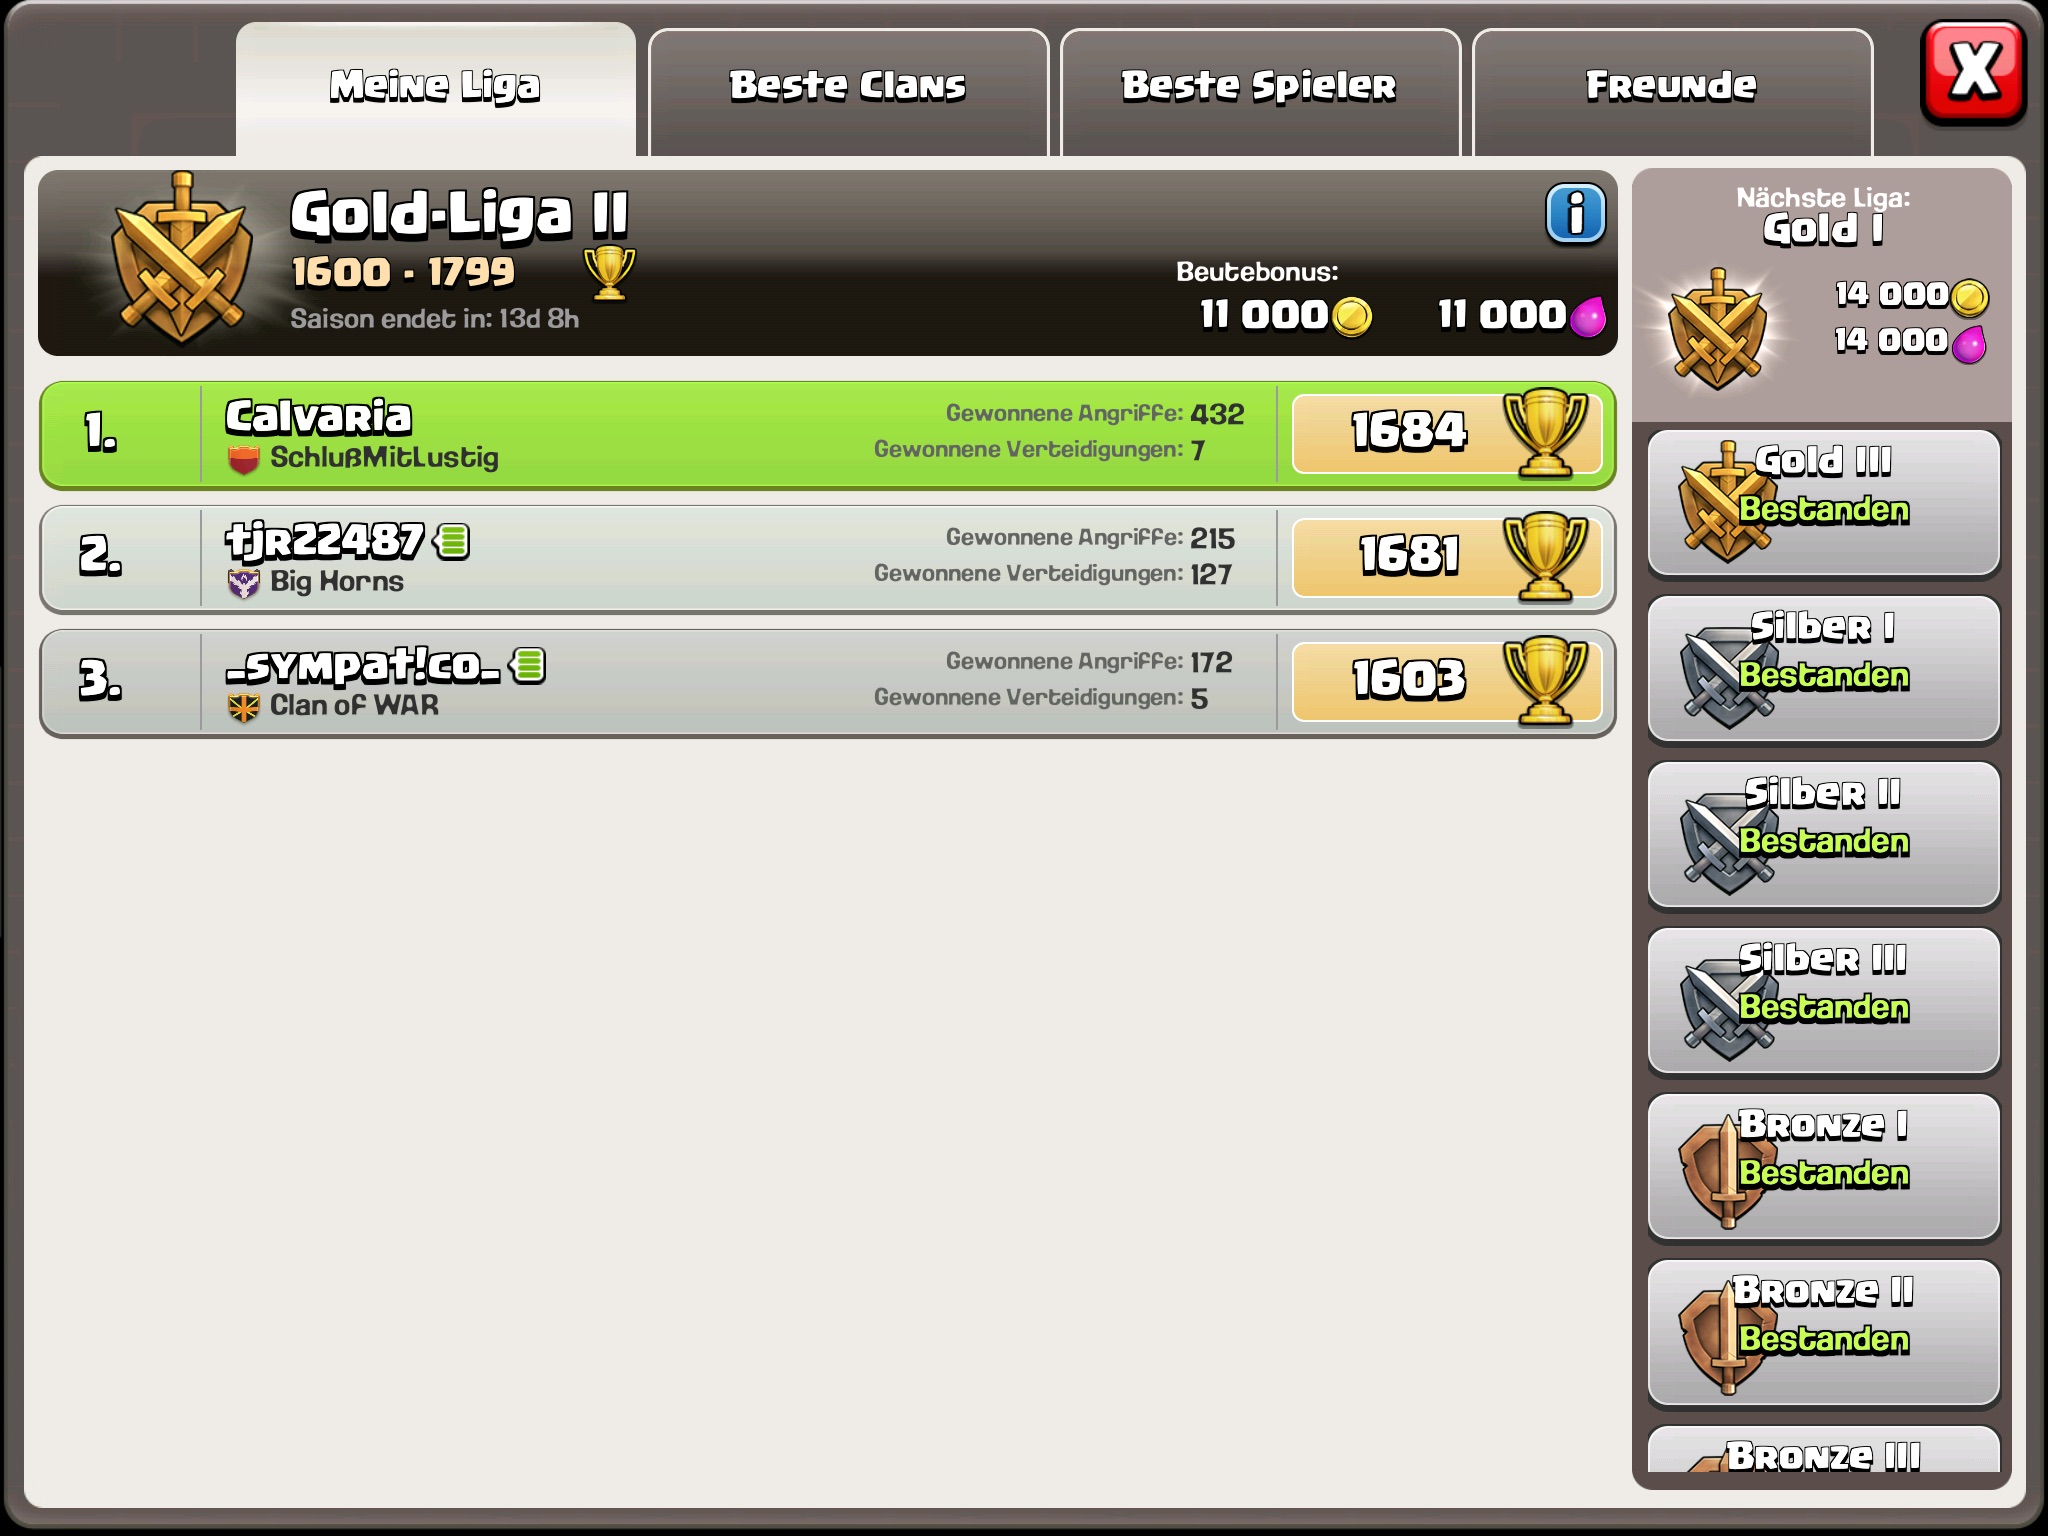
Task: Select the Silber III league card
Action: pyautogui.click(x=1823, y=1001)
